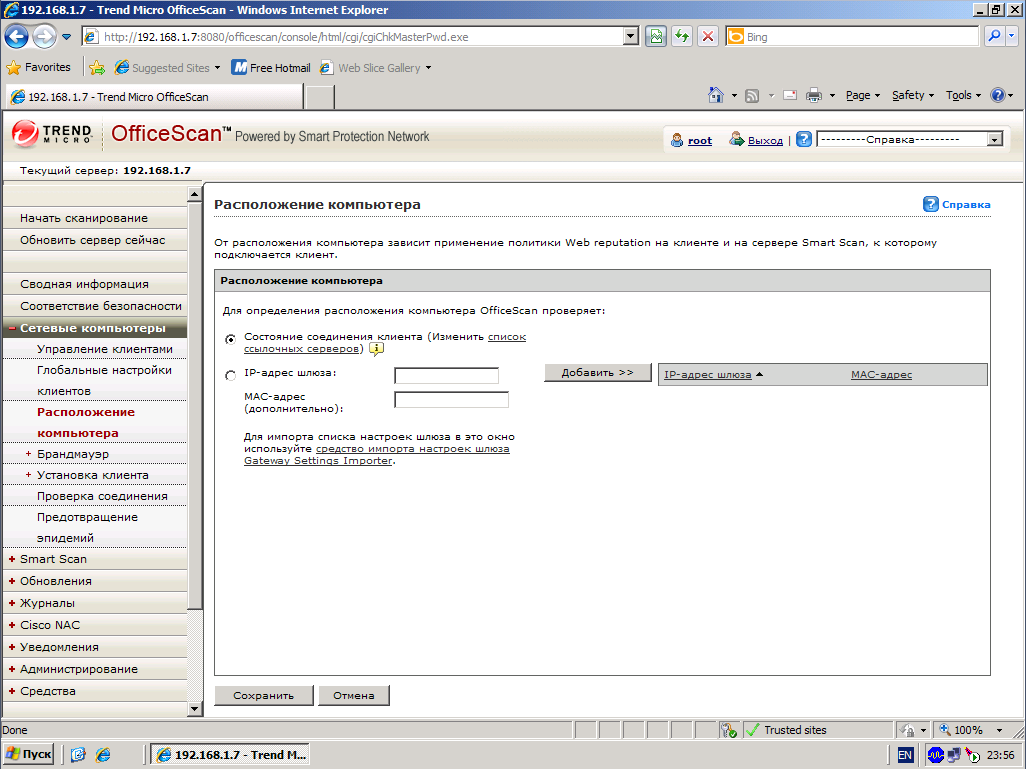Select Состояние соединения клиента radio button
Screen dimensions: 1026x769
[230, 339]
